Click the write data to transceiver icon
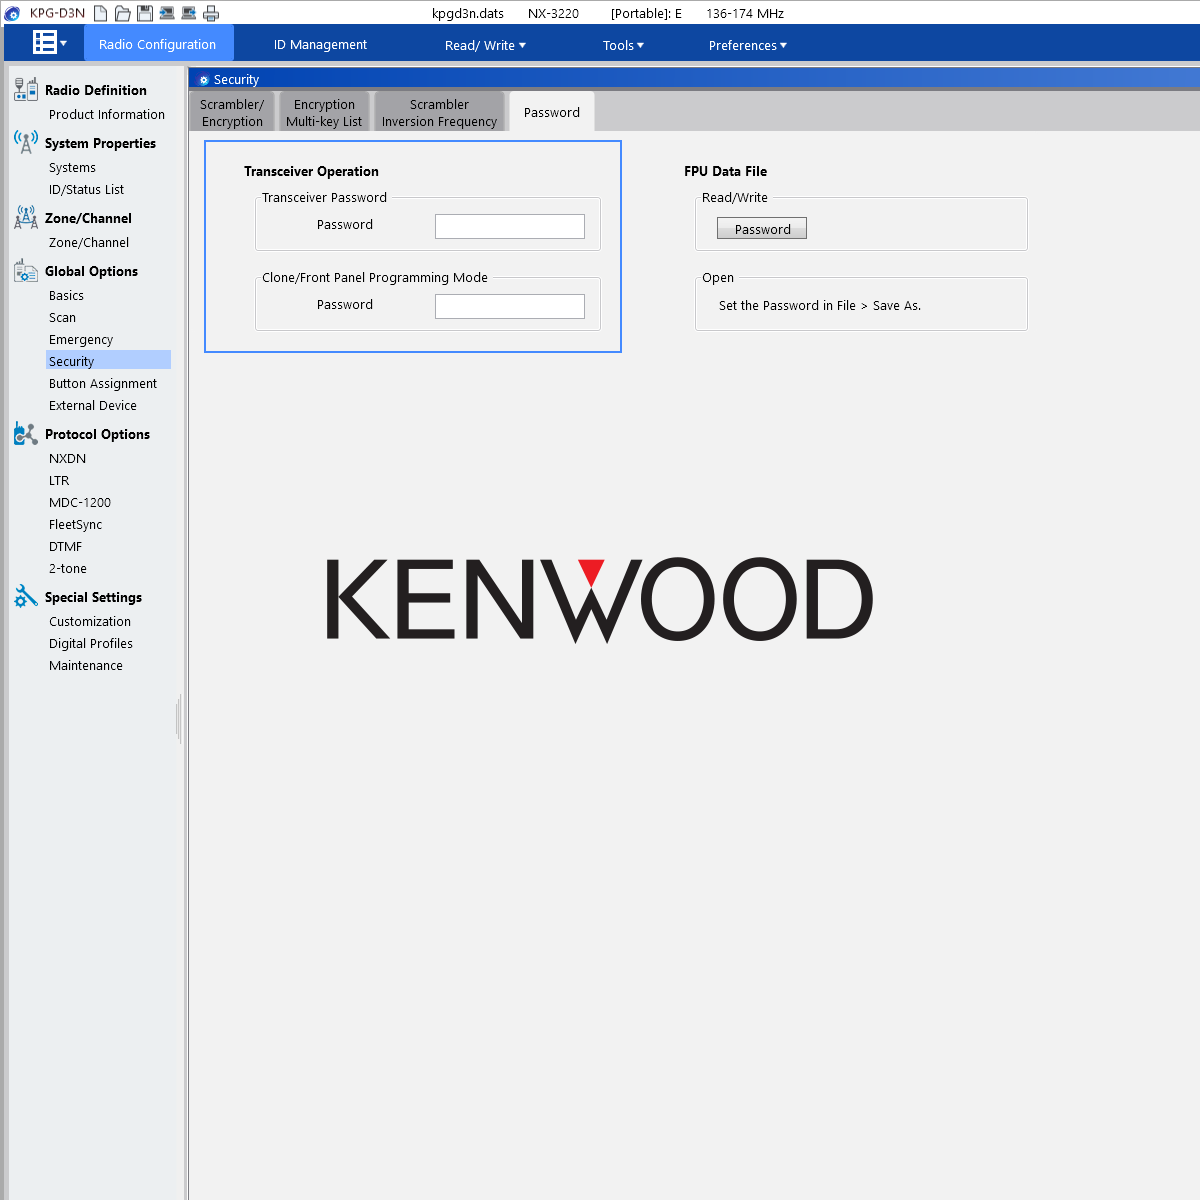 click(188, 13)
